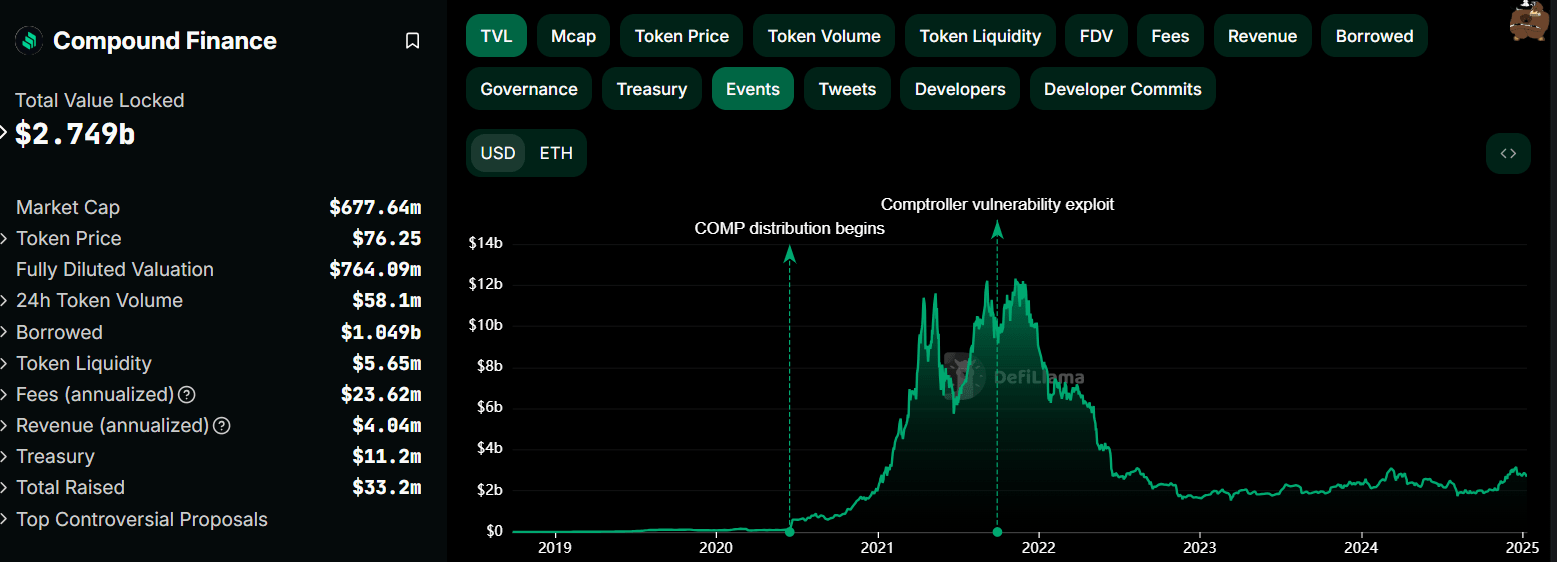1557x562 pixels.
Task: Switch chart denomination to USD
Action: [x=498, y=153]
